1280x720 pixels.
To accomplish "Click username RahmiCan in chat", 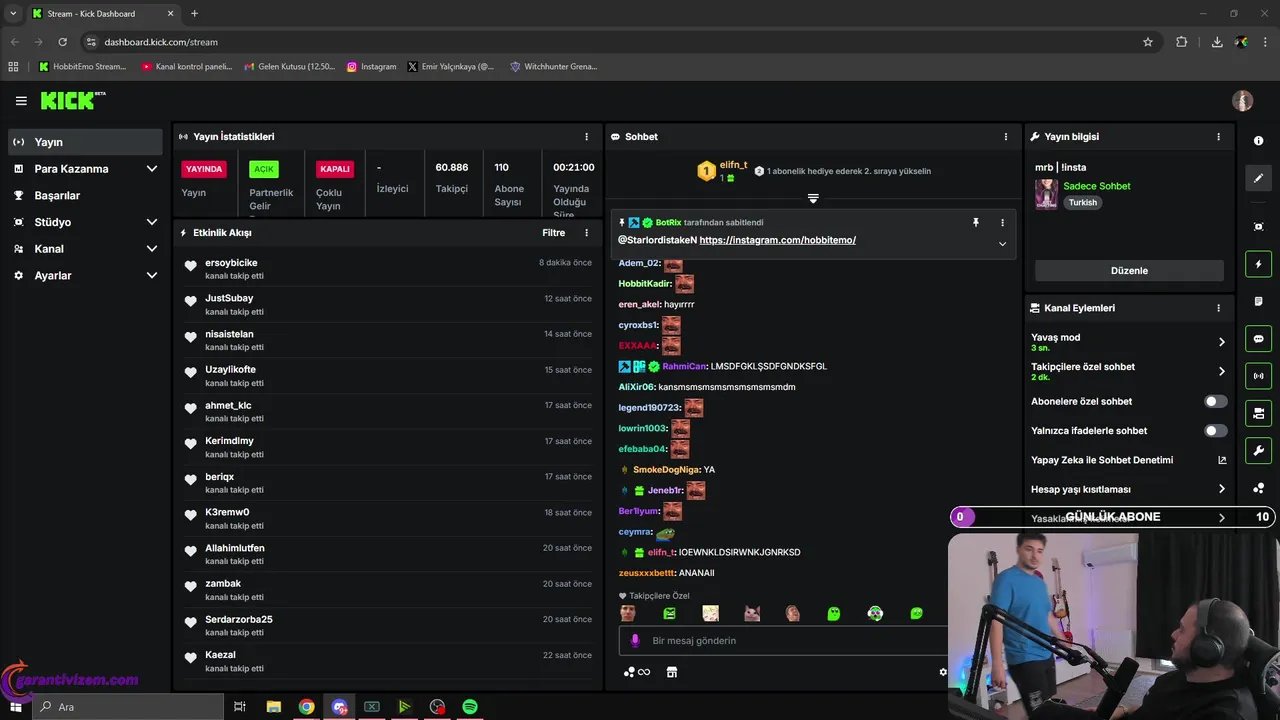I will [684, 366].
